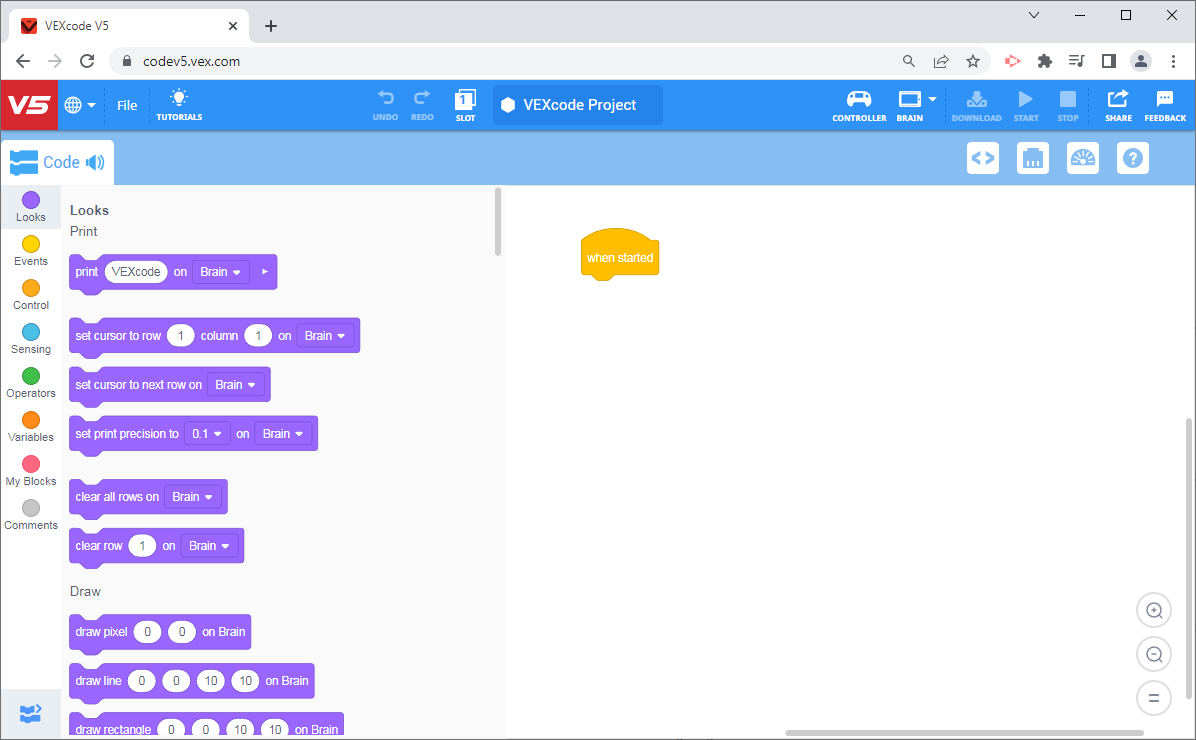The width and height of the screenshot is (1196, 740).
Task: Expand the print block arrow toggle
Action: (x=265, y=272)
